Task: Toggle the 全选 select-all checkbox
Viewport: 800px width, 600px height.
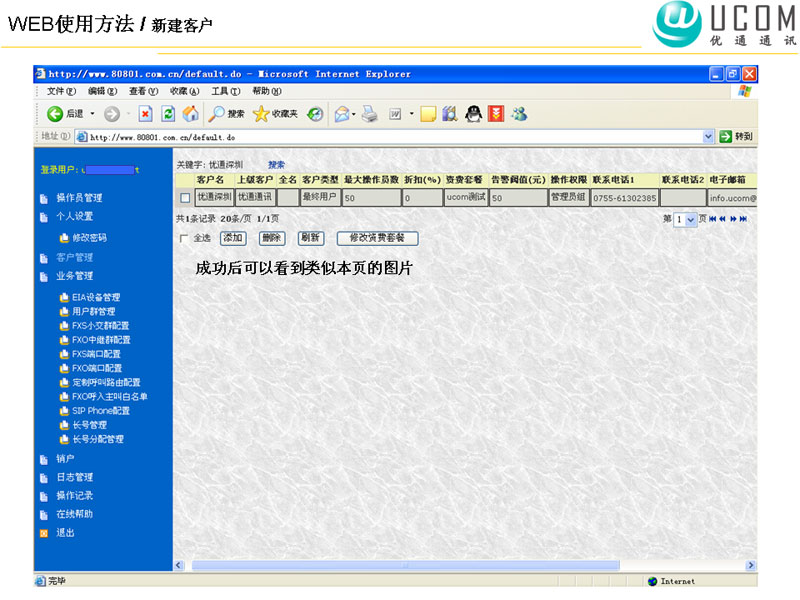Action: 184,238
